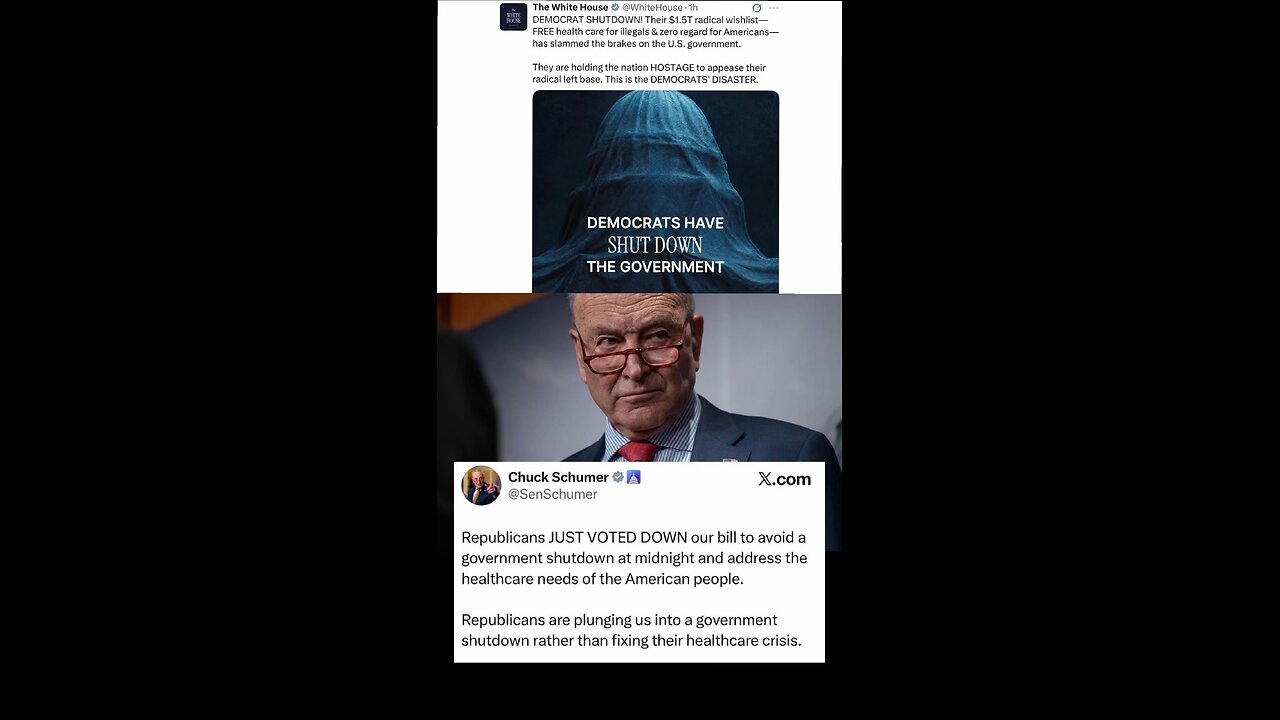This screenshot has height=720, width=1280.
Task: Click Chuck Schumer's profile avatar
Action: point(481,485)
